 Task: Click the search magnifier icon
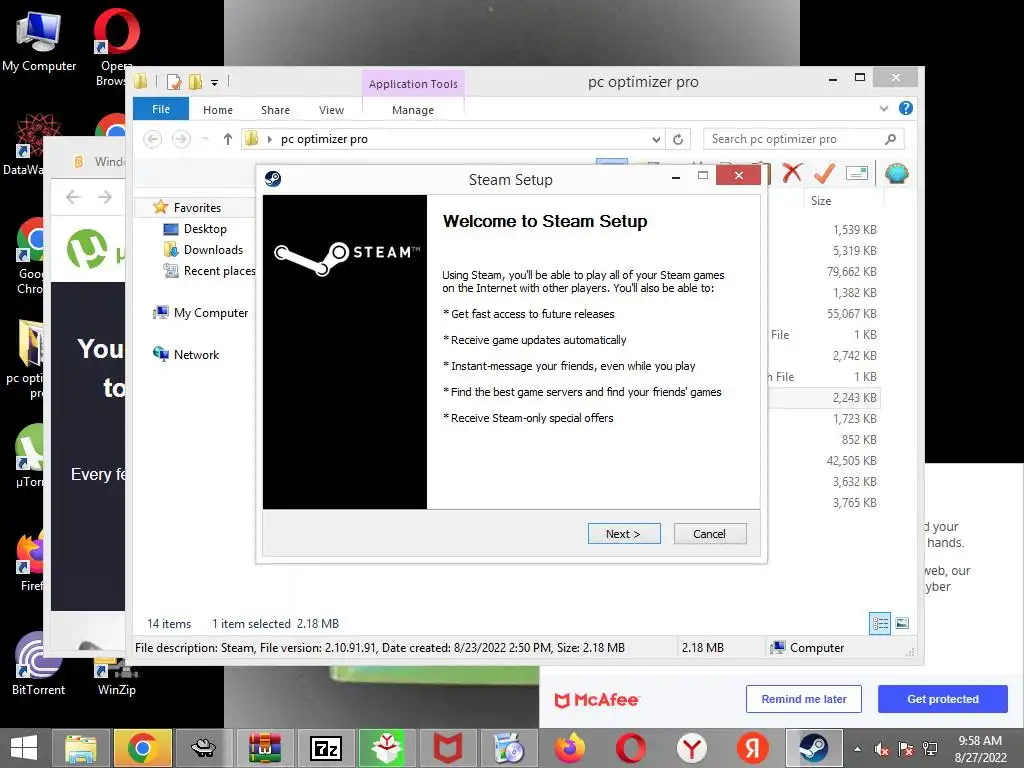[x=890, y=139]
